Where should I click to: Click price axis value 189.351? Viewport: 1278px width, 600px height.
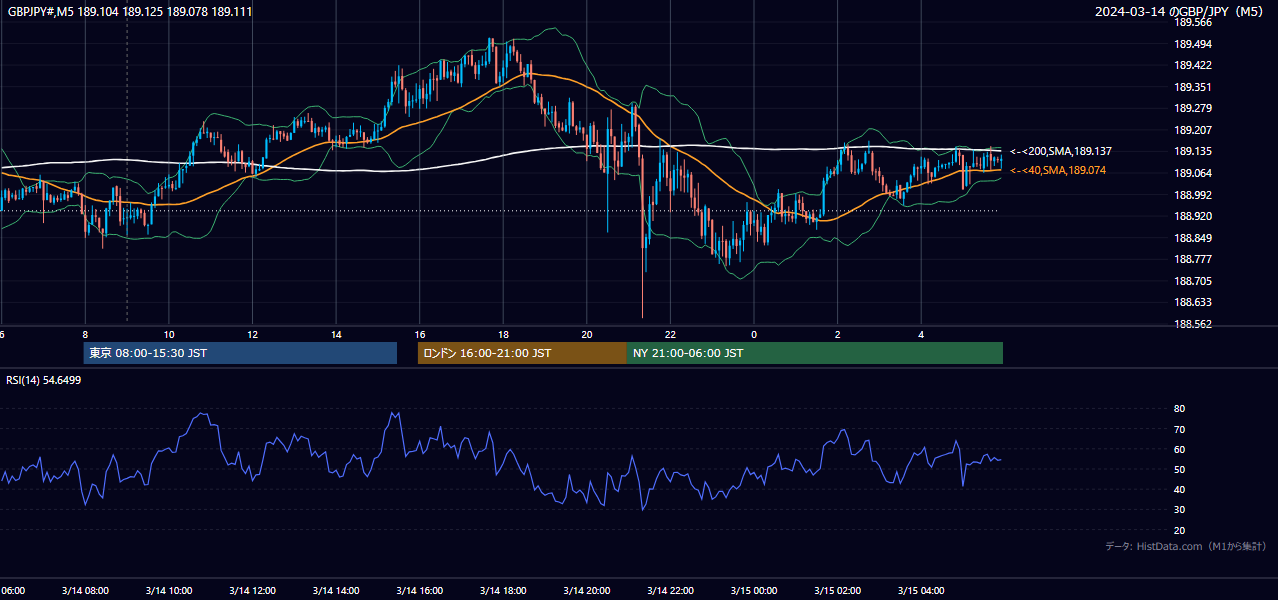point(1192,87)
